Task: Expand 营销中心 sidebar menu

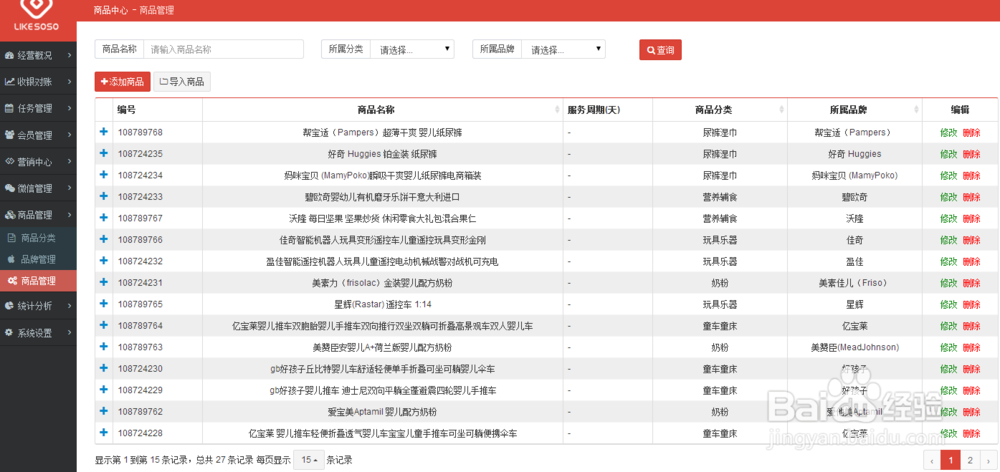Action: (x=38, y=161)
